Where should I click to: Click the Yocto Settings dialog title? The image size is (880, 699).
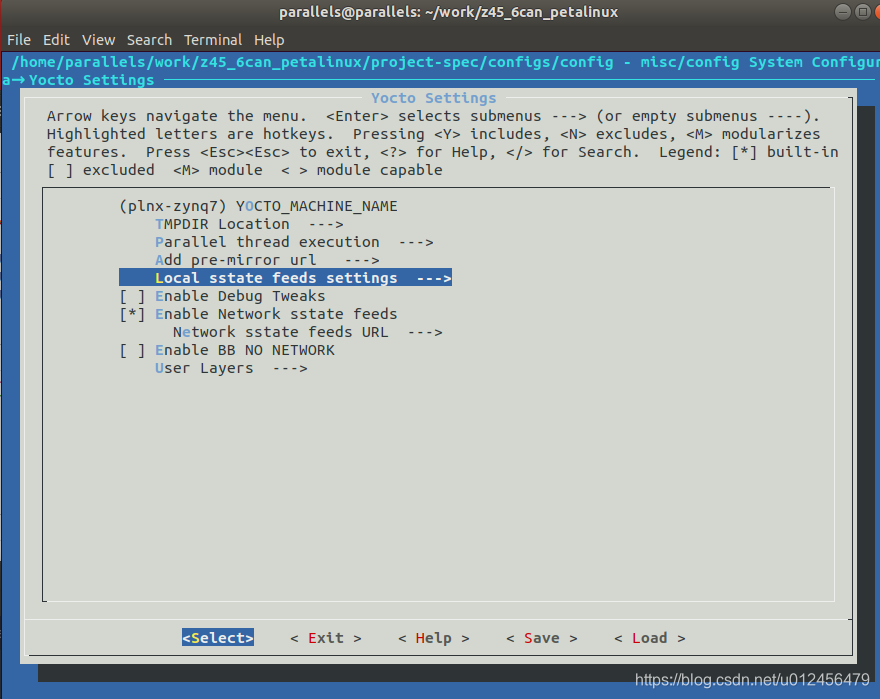434,98
